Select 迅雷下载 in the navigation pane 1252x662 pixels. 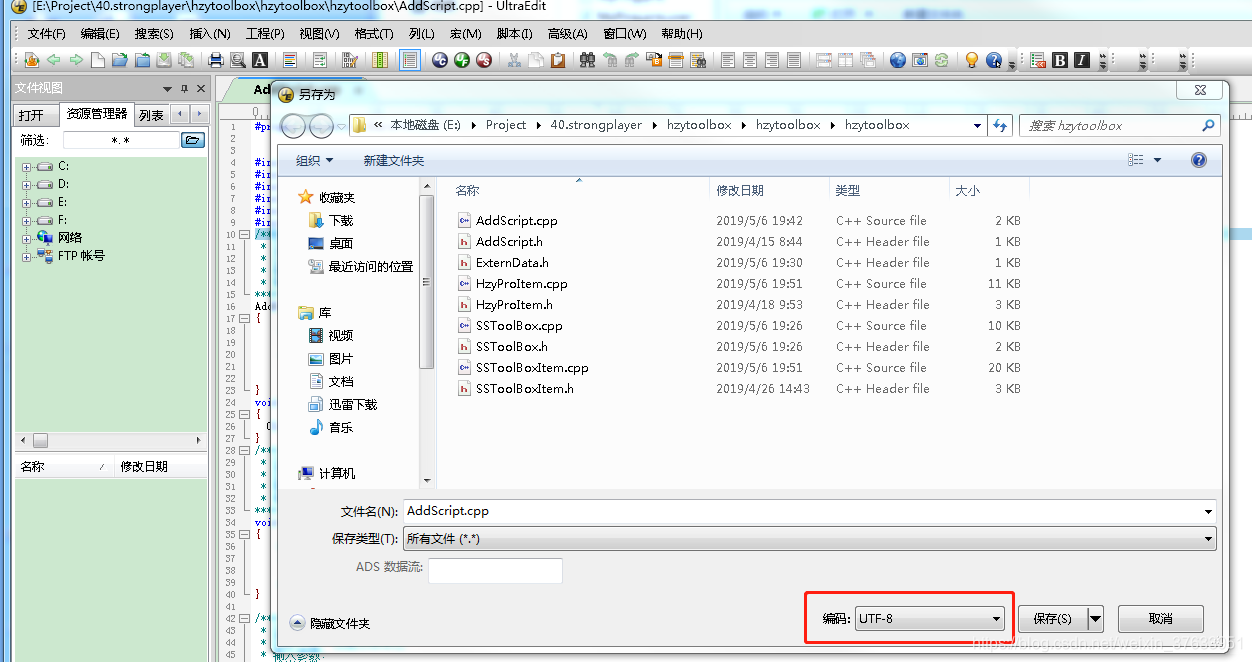tap(353, 404)
